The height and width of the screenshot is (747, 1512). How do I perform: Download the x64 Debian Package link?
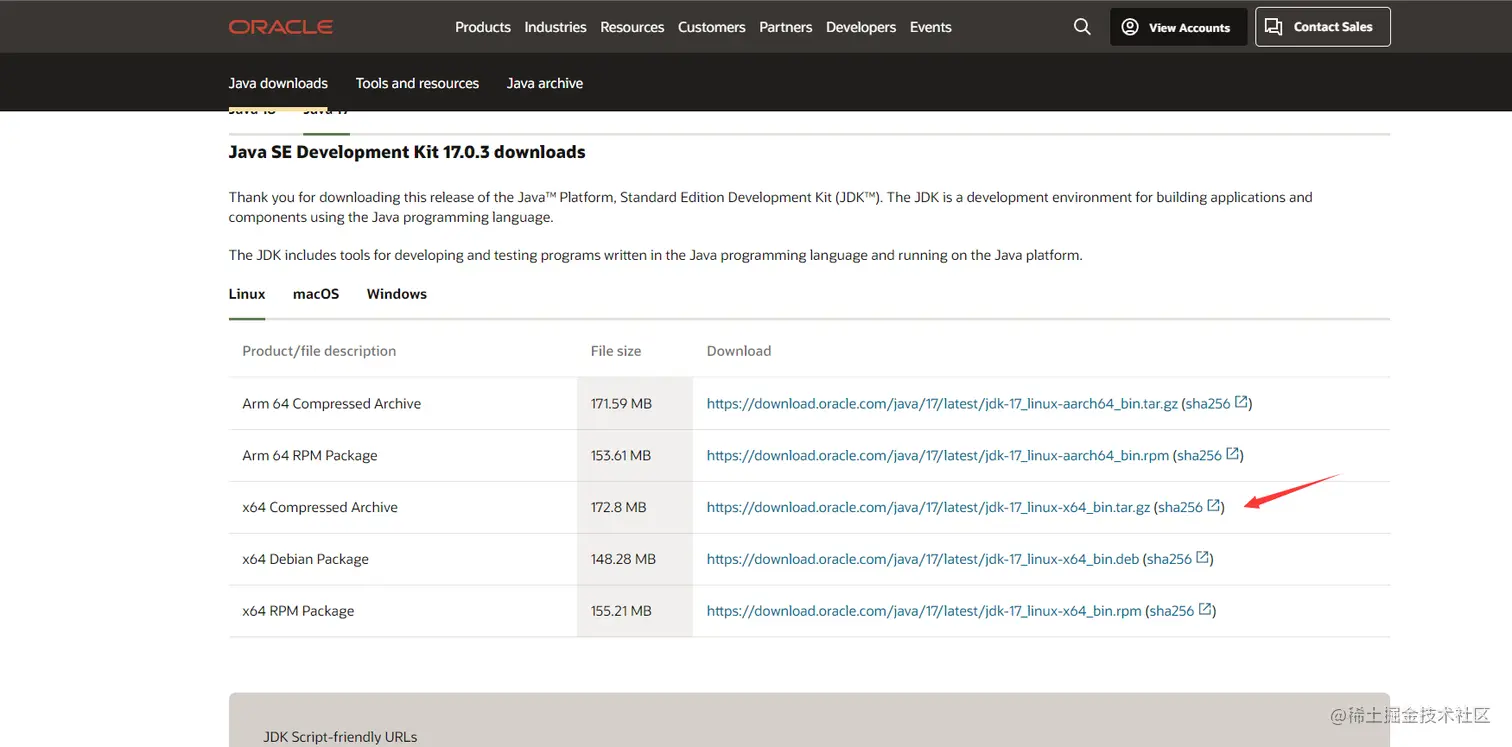[x=922, y=559]
